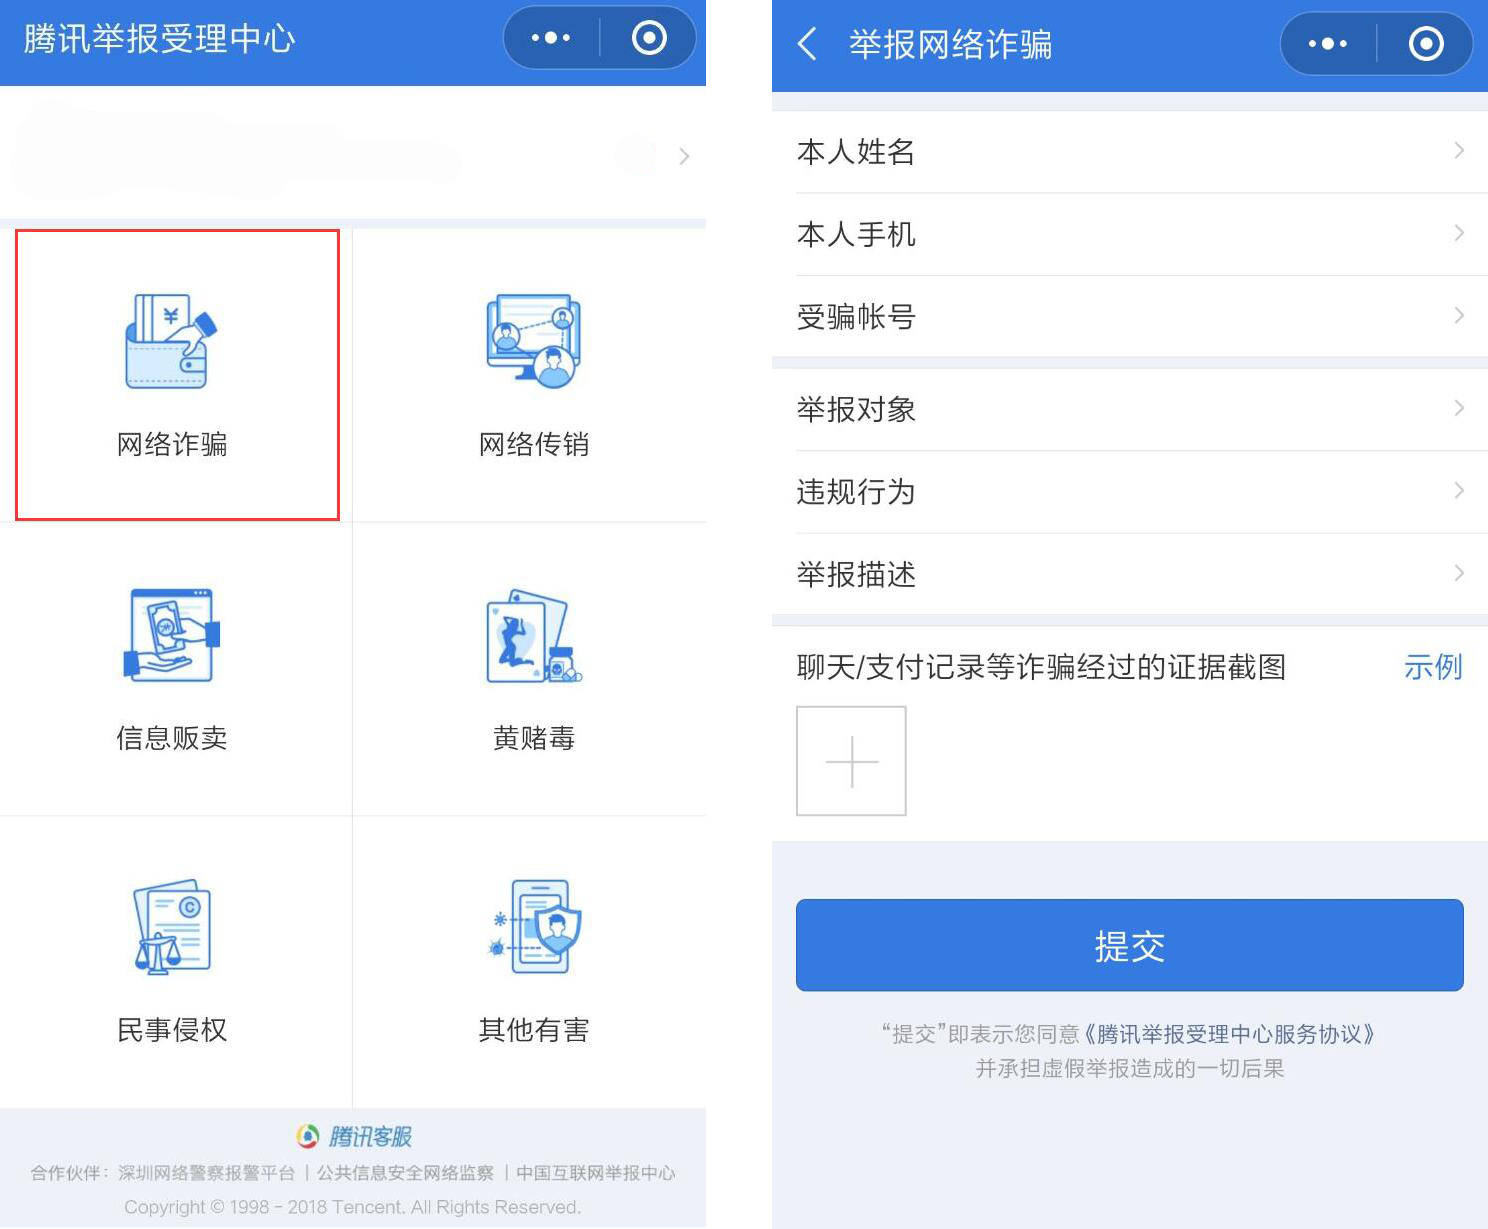Select the 网络传销 category label
Image resolution: width=1488 pixels, height=1229 pixels.
coord(534,444)
